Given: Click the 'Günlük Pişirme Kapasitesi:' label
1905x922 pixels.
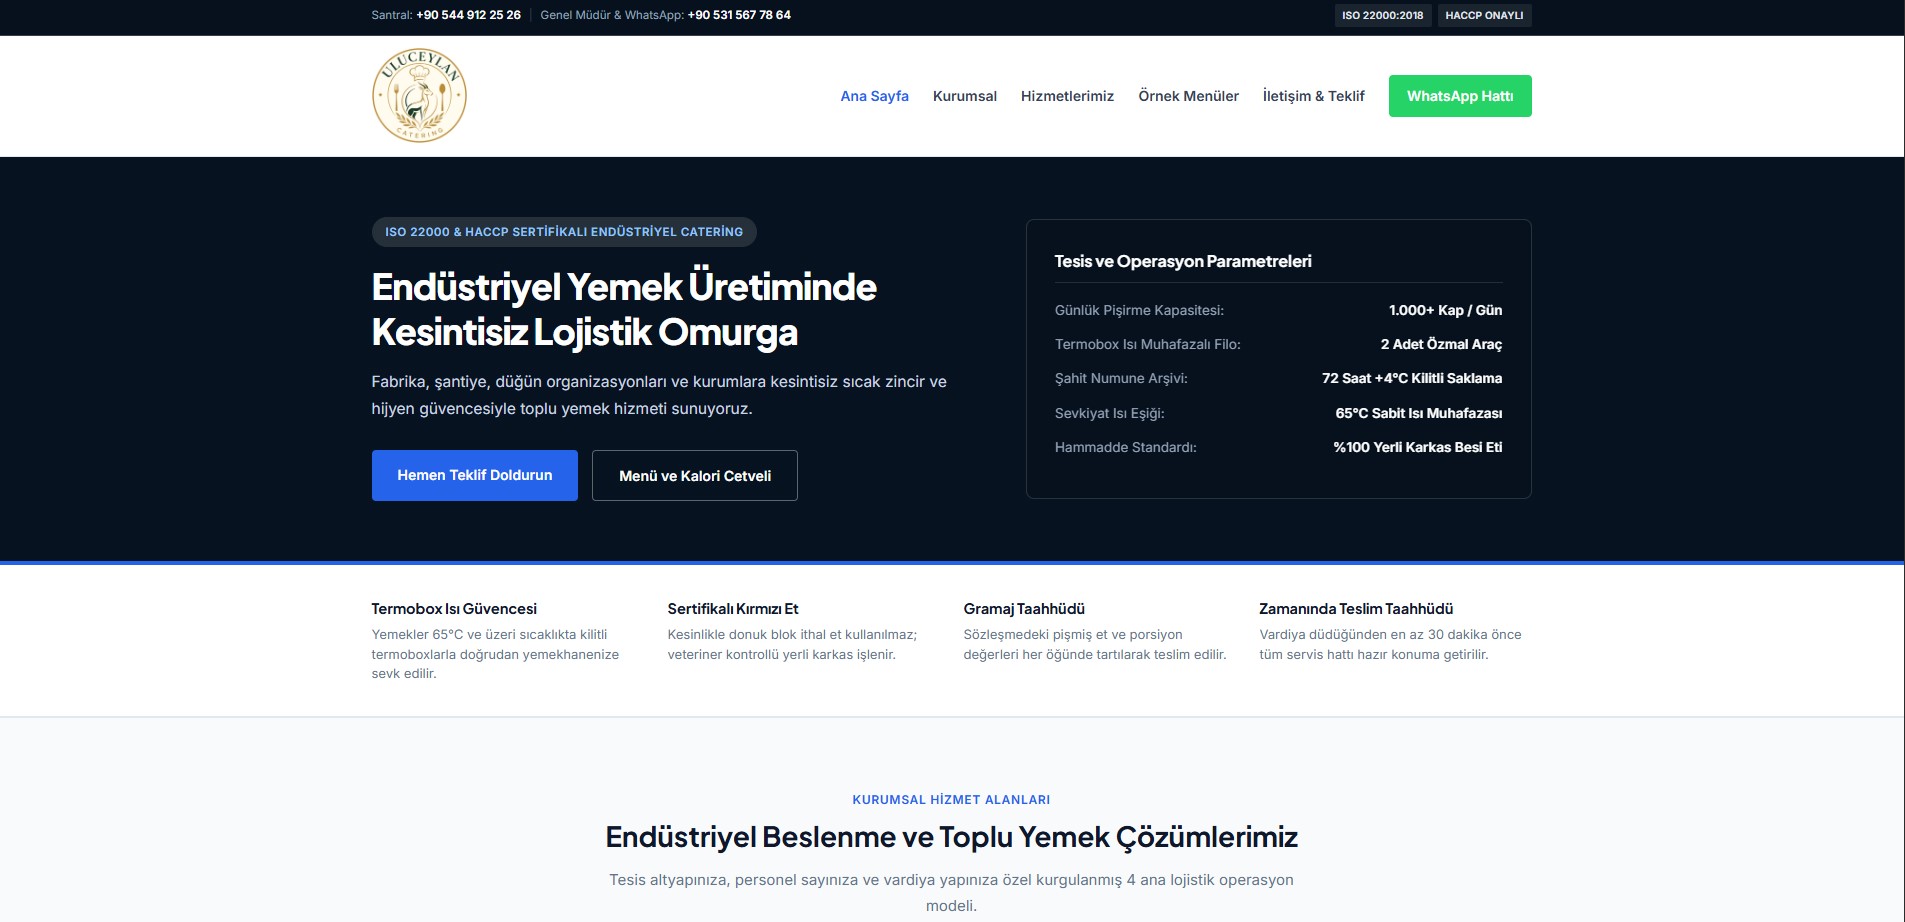Looking at the screenshot, I should pyautogui.click(x=1139, y=310).
